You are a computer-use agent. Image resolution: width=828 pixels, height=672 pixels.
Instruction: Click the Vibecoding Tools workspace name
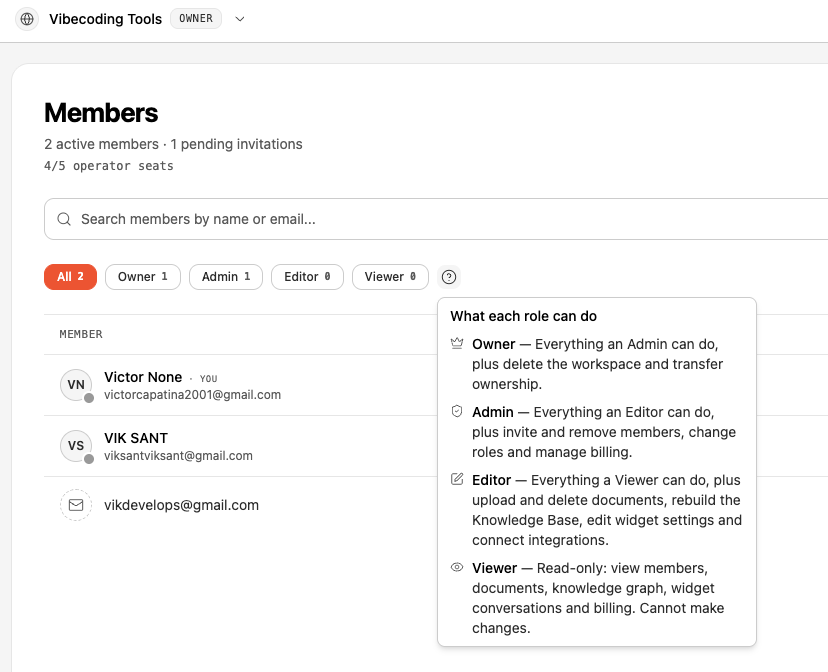(x=106, y=19)
